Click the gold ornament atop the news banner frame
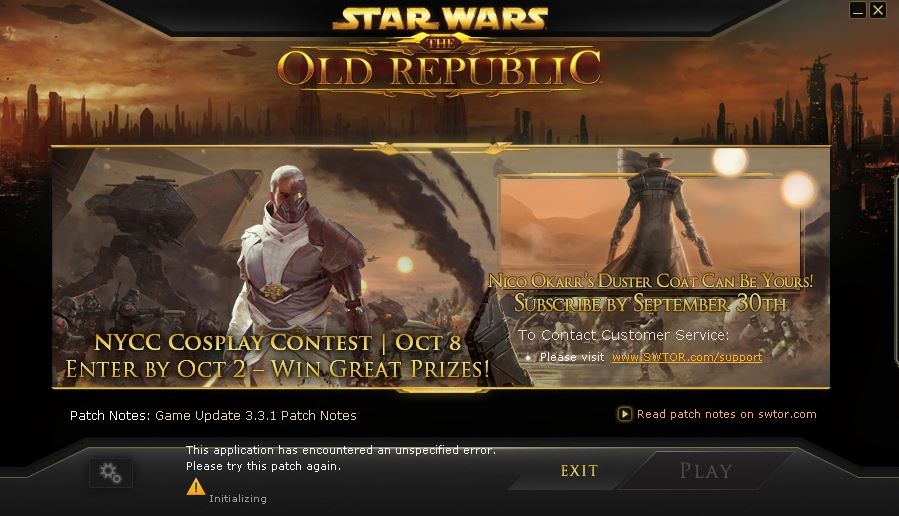899x516 pixels. tap(440, 148)
